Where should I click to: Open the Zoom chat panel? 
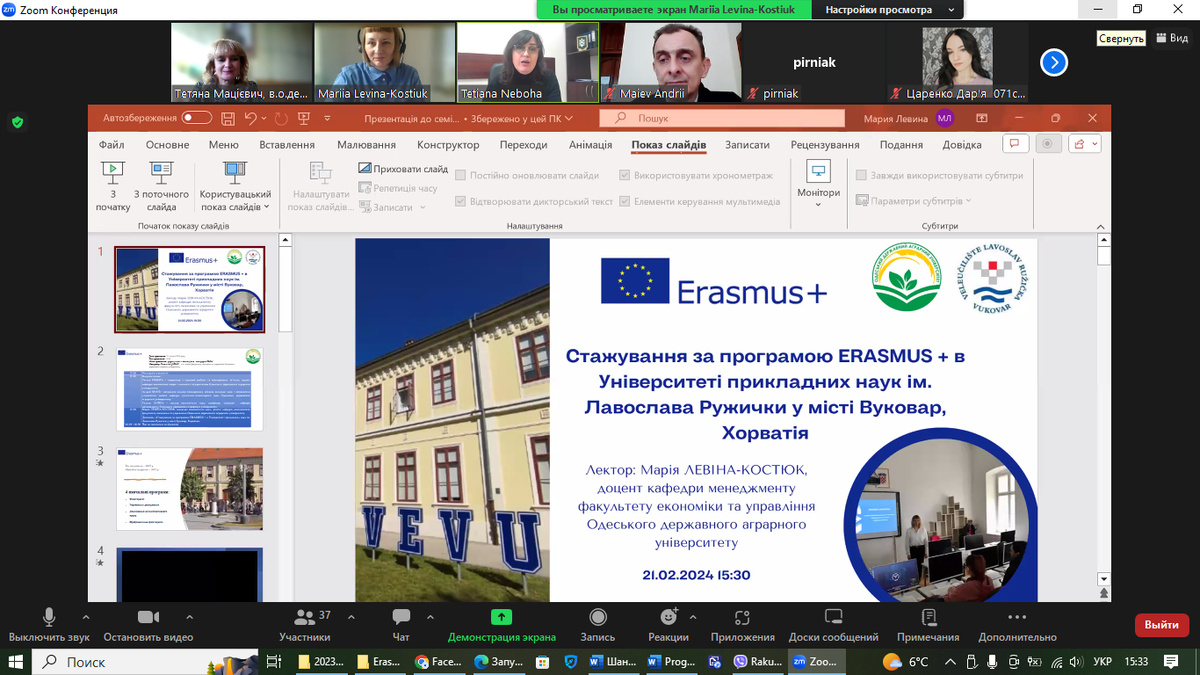pyautogui.click(x=401, y=625)
